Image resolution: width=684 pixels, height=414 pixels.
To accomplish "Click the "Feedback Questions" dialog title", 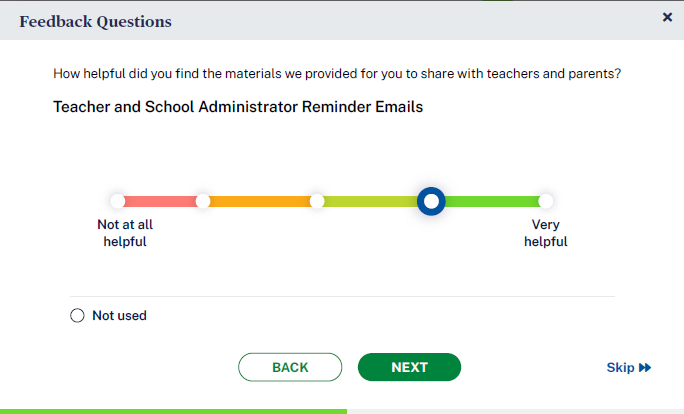I will pos(95,21).
